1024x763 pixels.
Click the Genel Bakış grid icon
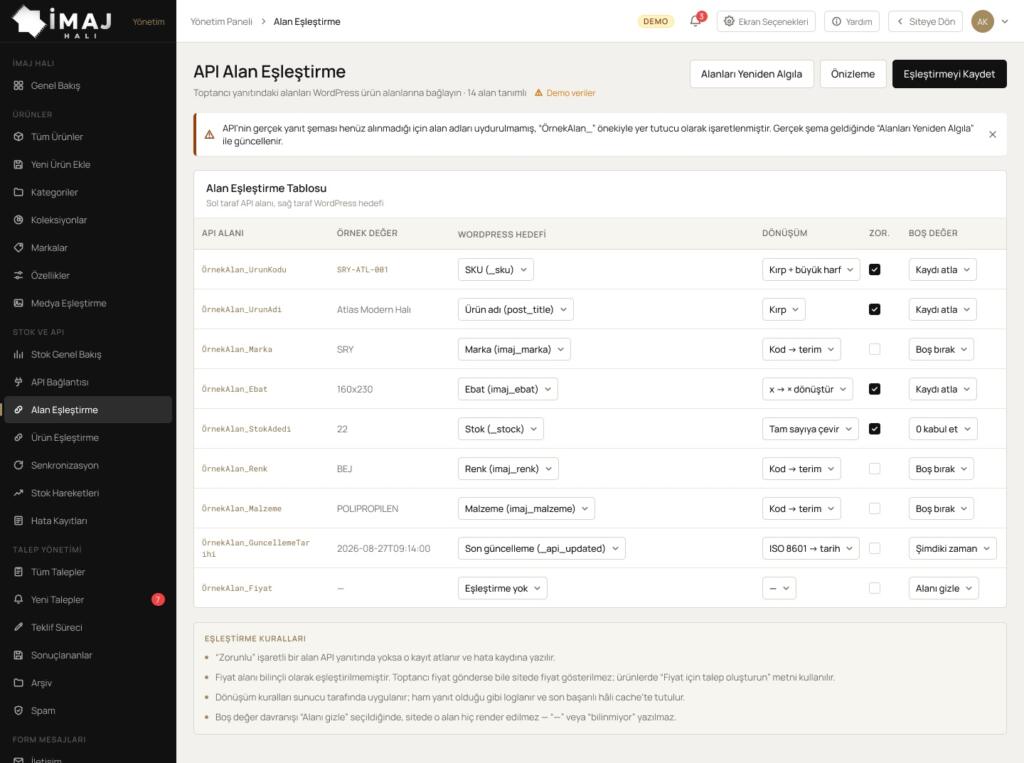click(18, 86)
